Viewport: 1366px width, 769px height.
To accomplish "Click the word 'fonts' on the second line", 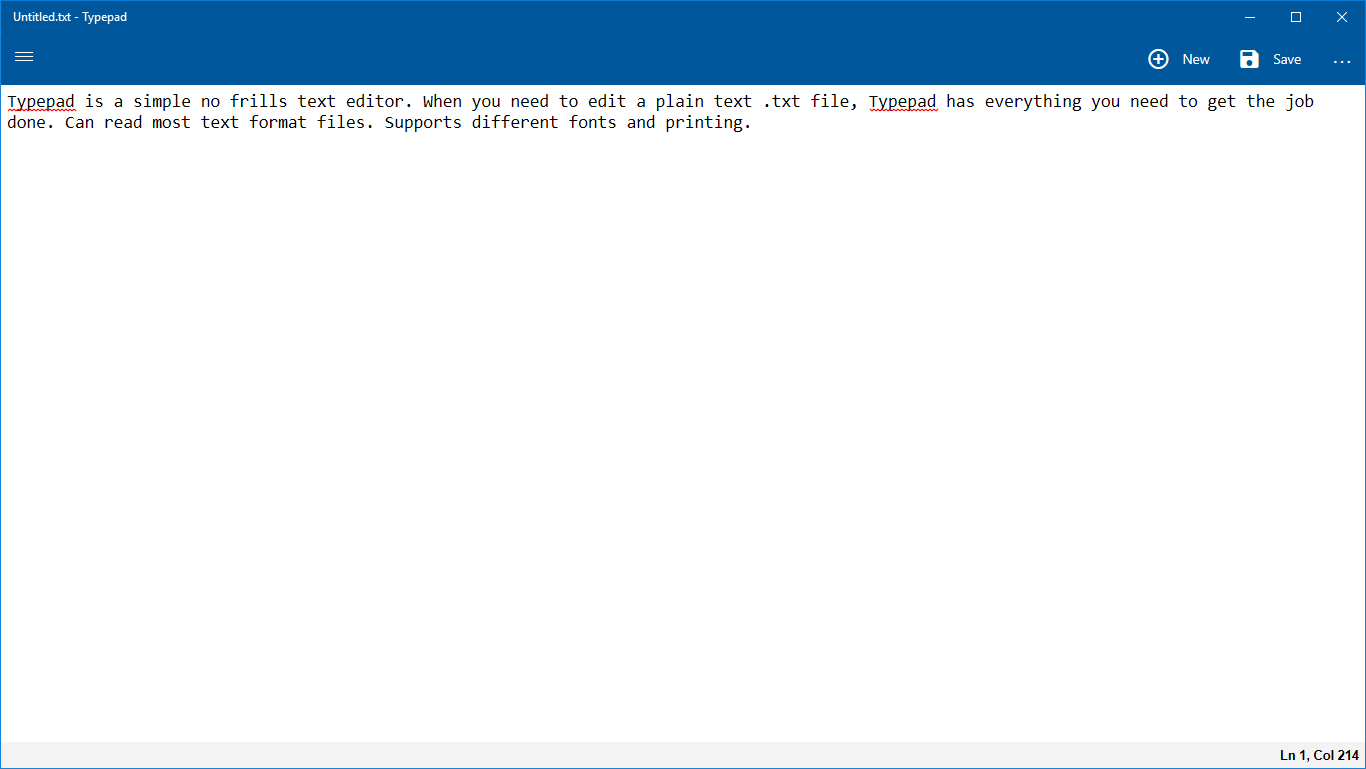I will pyautogui.click(x=593, y=123).
